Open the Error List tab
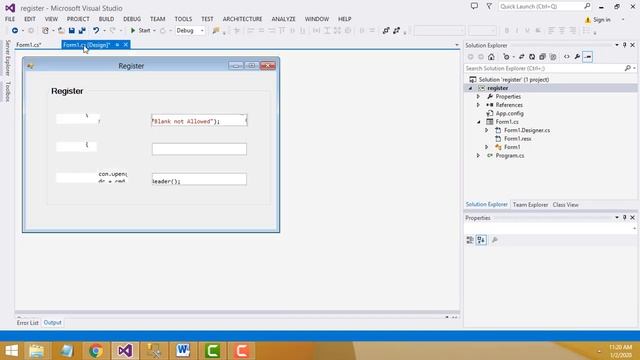Screen dimensions: 640x360 (x=27, y=323)
